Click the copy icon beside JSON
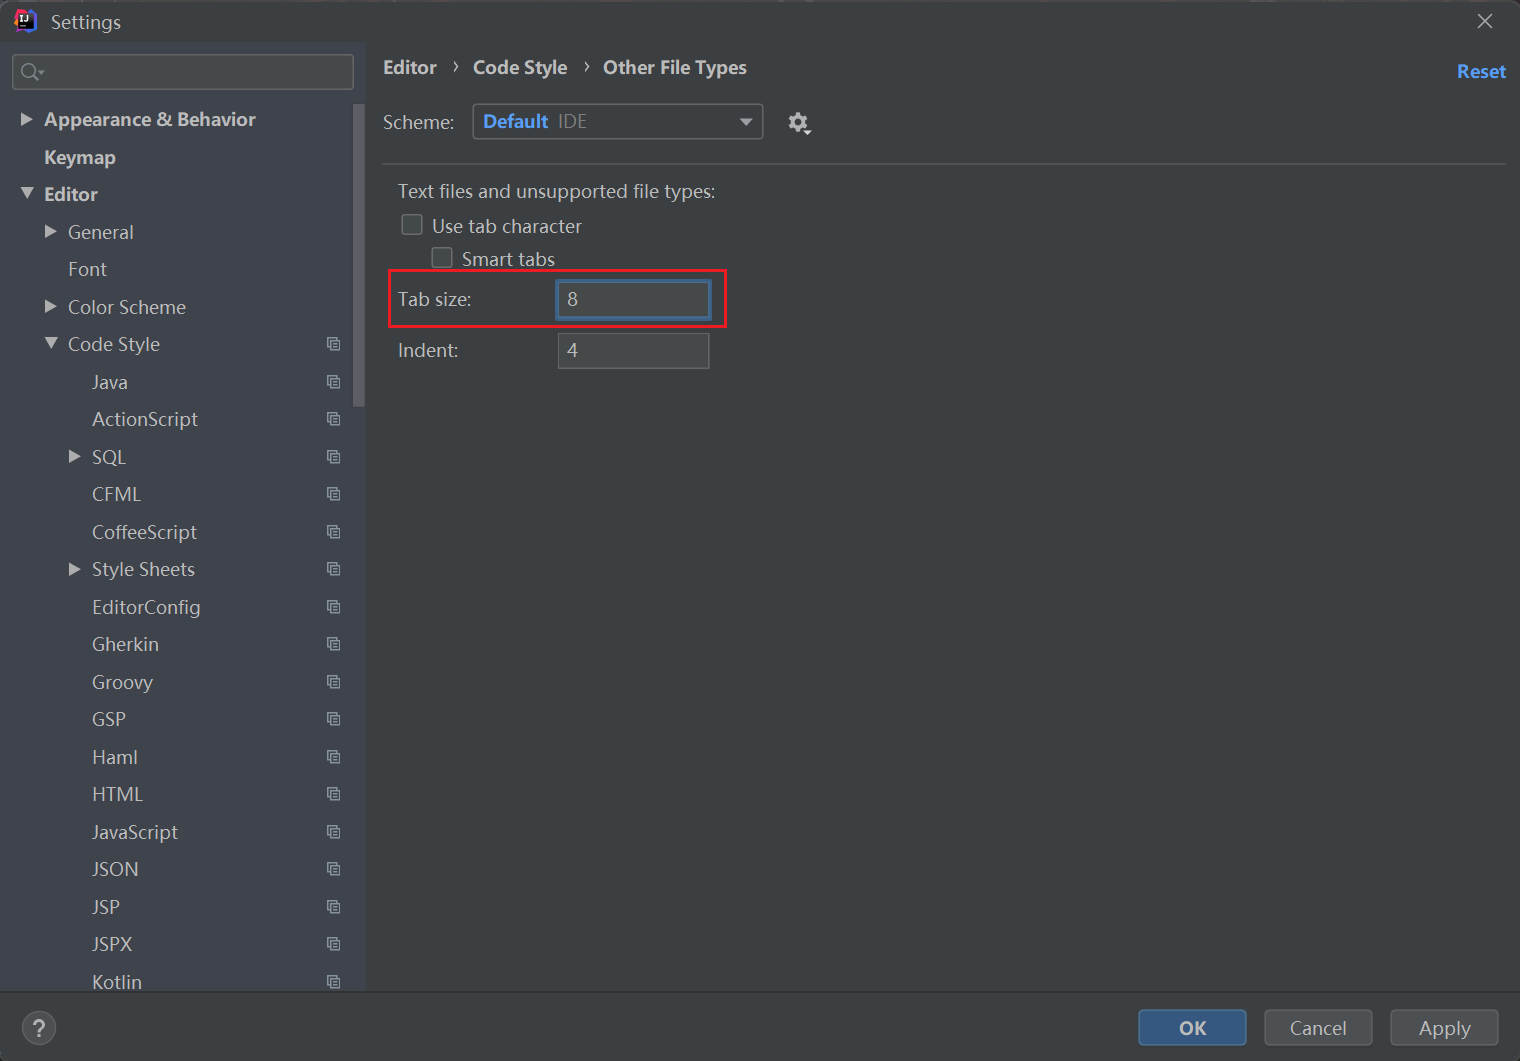Viewport: 1520px width, 1061px height. [x=334, y=869]
